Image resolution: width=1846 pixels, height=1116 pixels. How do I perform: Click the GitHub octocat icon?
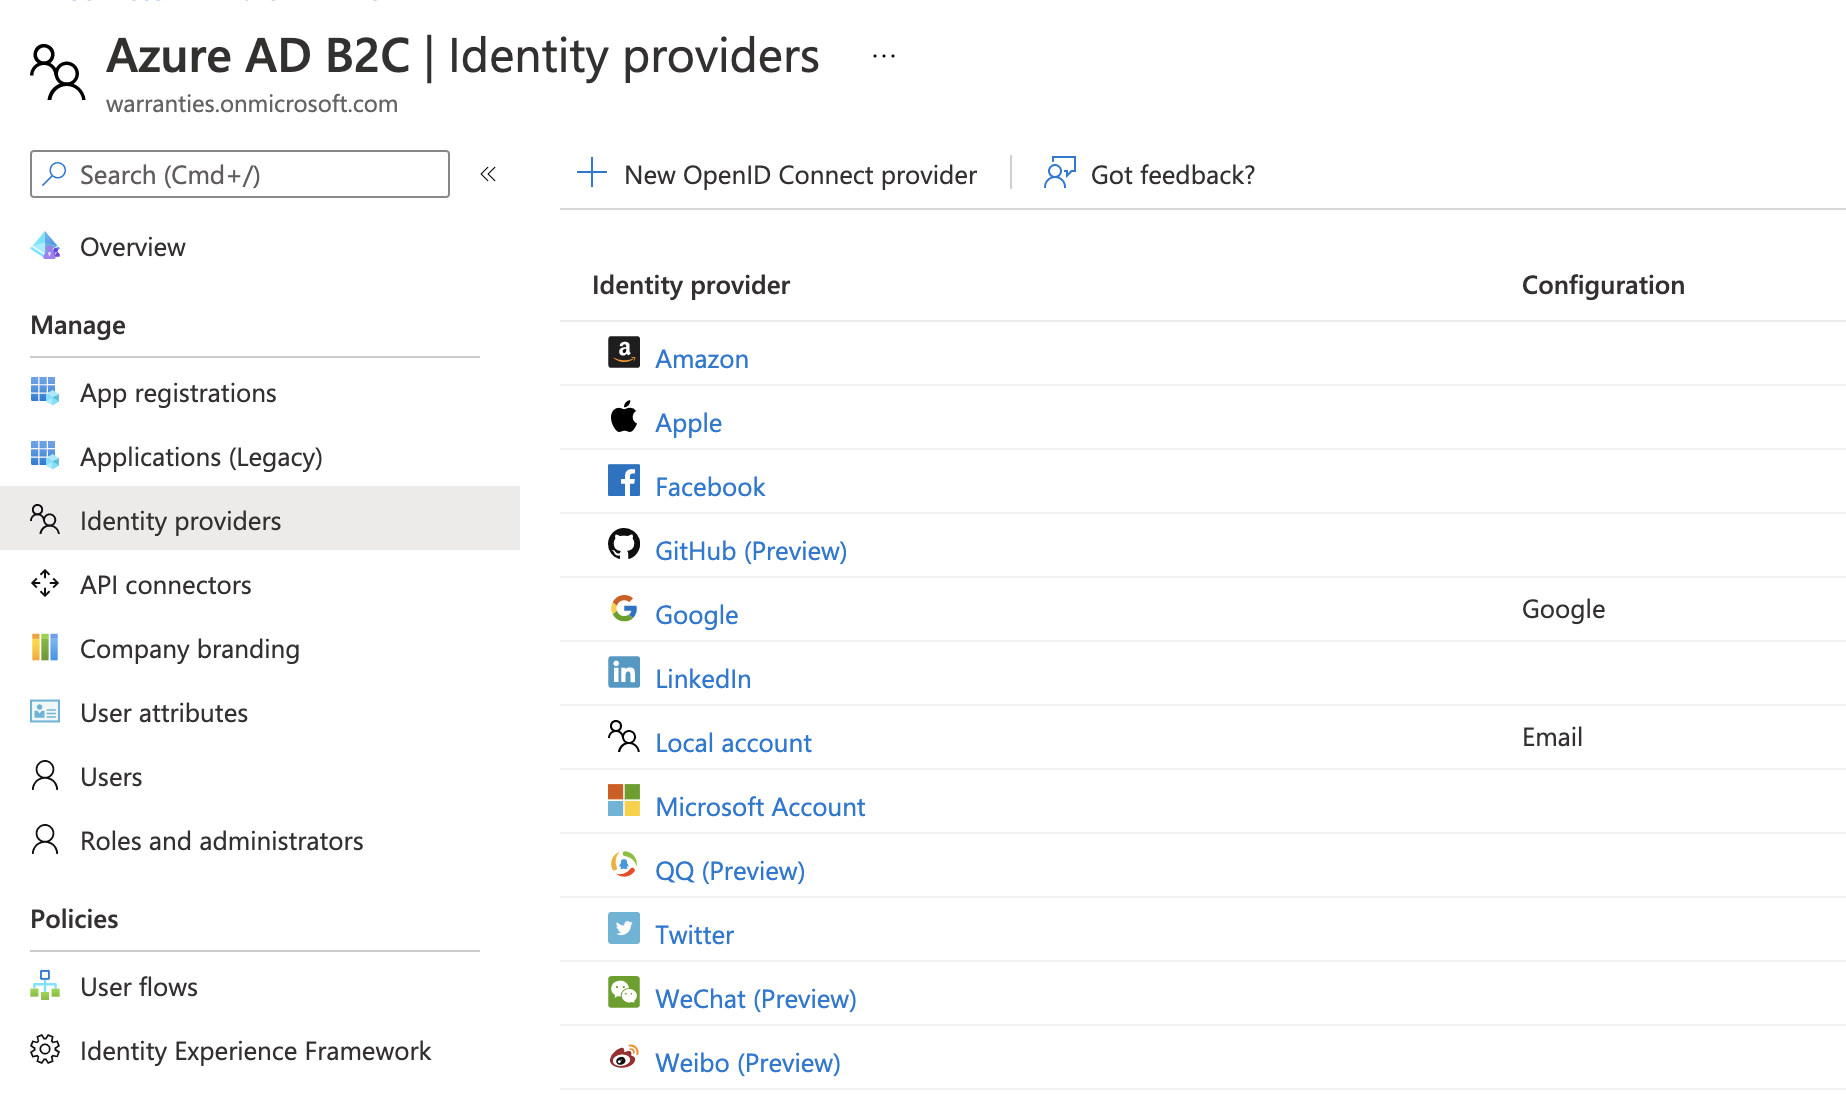[x=624, y=544]
